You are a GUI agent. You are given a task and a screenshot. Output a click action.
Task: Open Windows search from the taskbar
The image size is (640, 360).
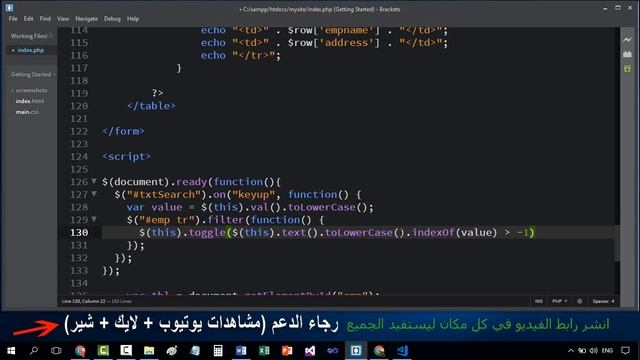pyautogui.click(x=34, y=351)
